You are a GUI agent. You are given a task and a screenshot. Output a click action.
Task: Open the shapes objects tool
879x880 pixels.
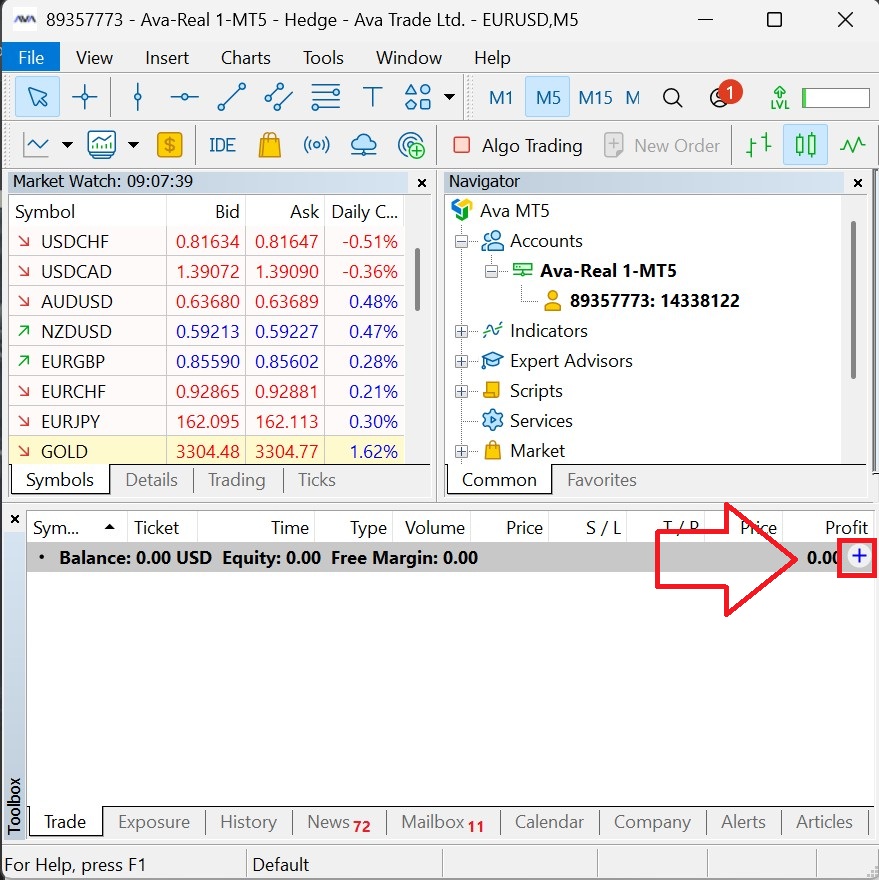coord(418,97)
